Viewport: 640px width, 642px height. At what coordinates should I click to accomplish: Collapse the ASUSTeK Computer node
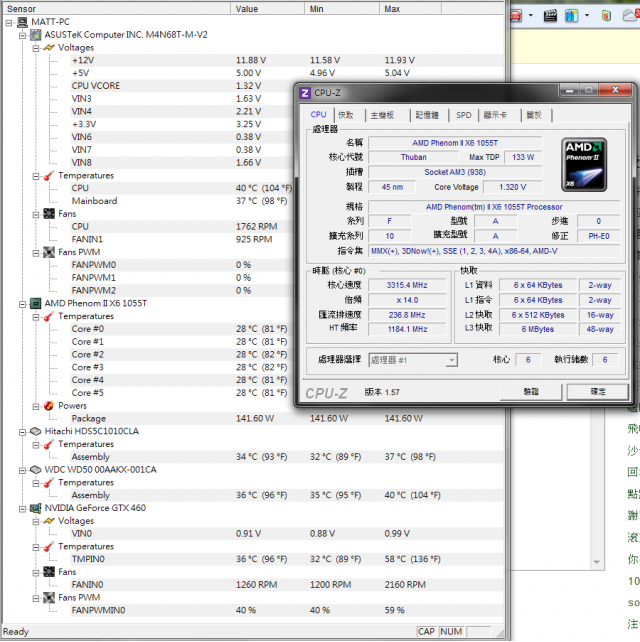coord(23,36)
